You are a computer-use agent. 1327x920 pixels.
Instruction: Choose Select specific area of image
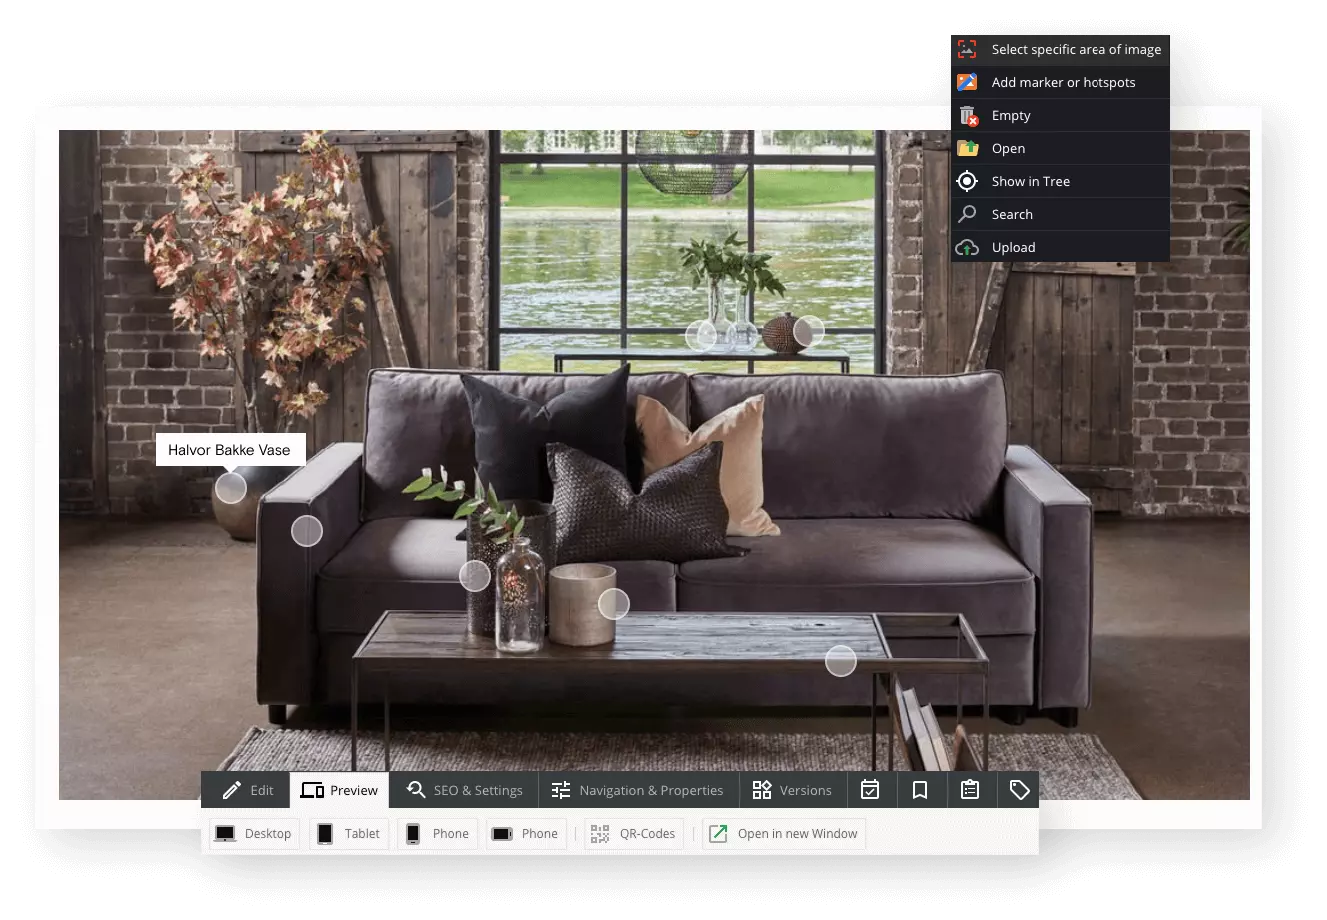(1060, 49)
